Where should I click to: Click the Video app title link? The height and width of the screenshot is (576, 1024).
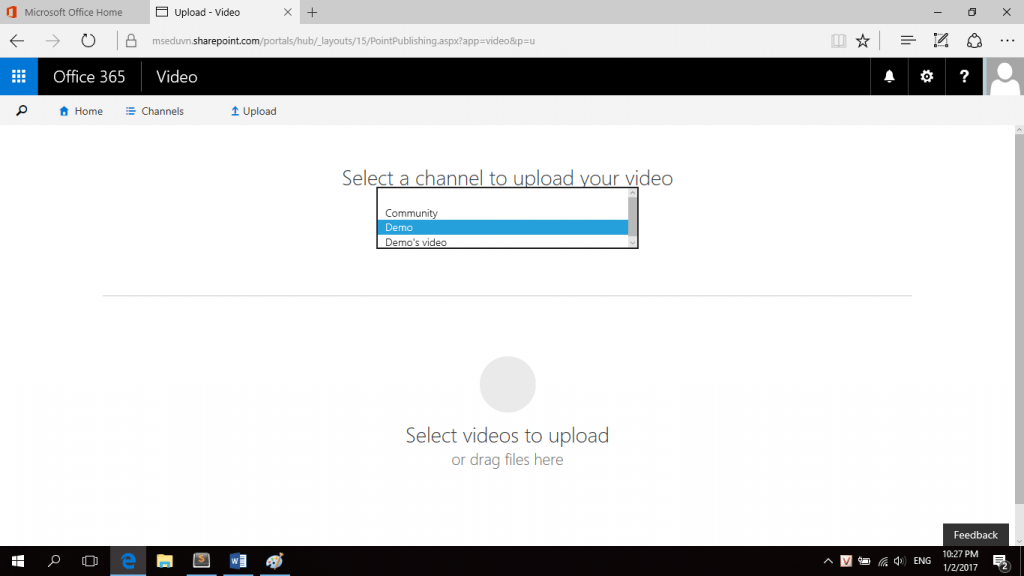point(176,76)
